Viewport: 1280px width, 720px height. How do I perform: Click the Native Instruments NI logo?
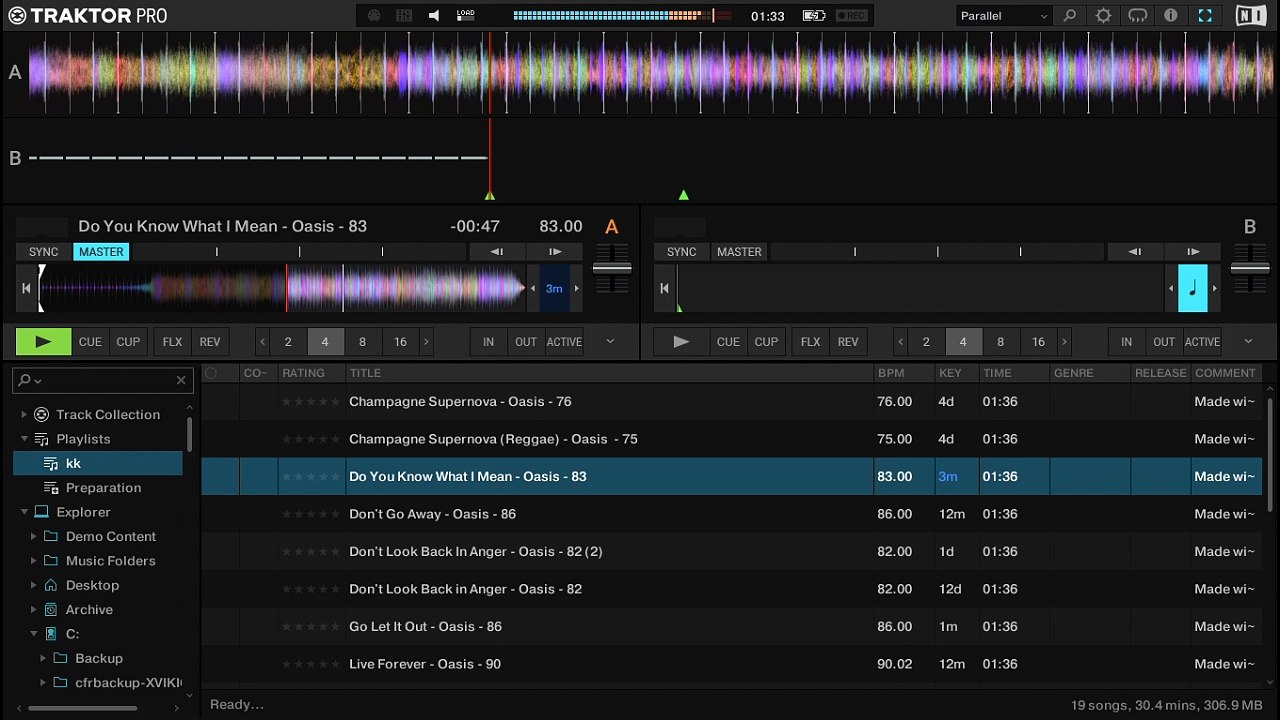(x=1250, y=16)
